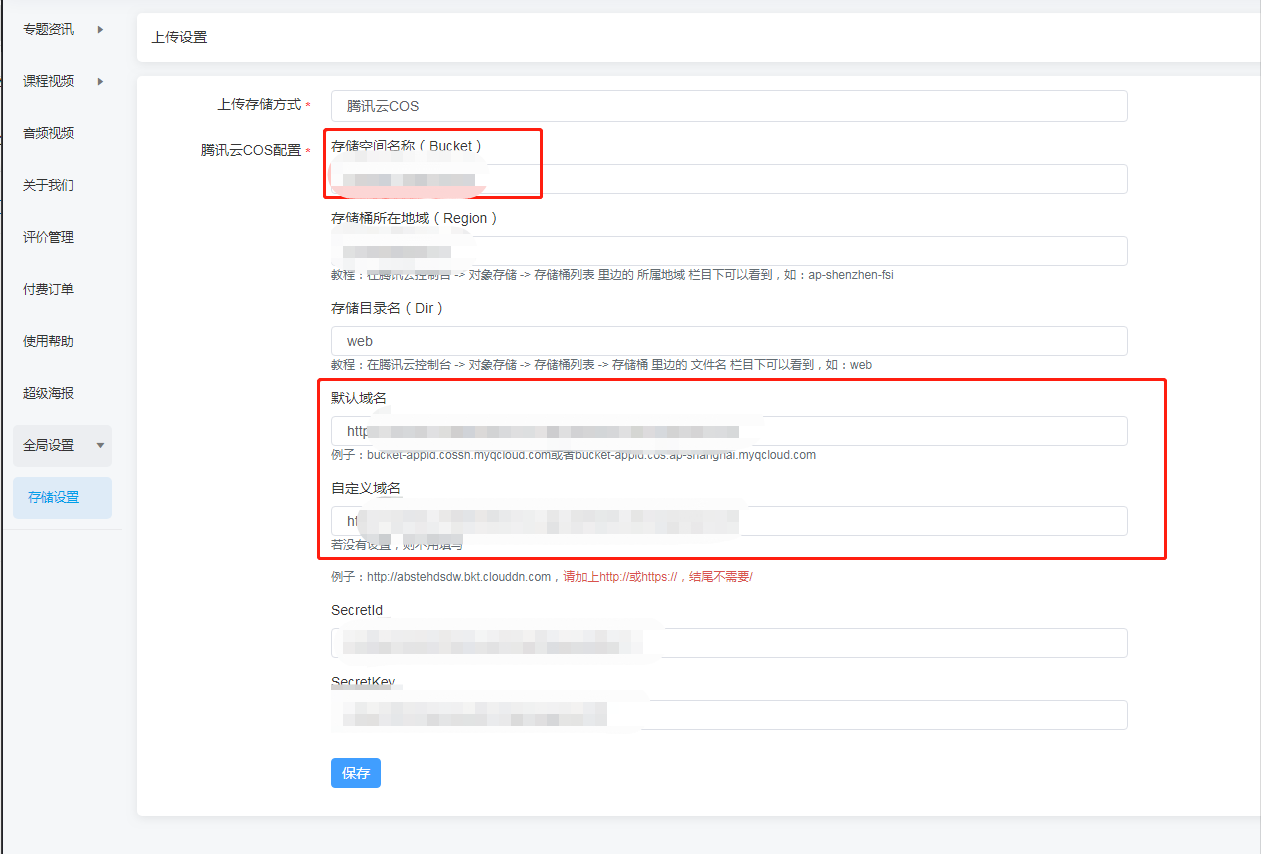Click the 保存 button

(356, 773)
